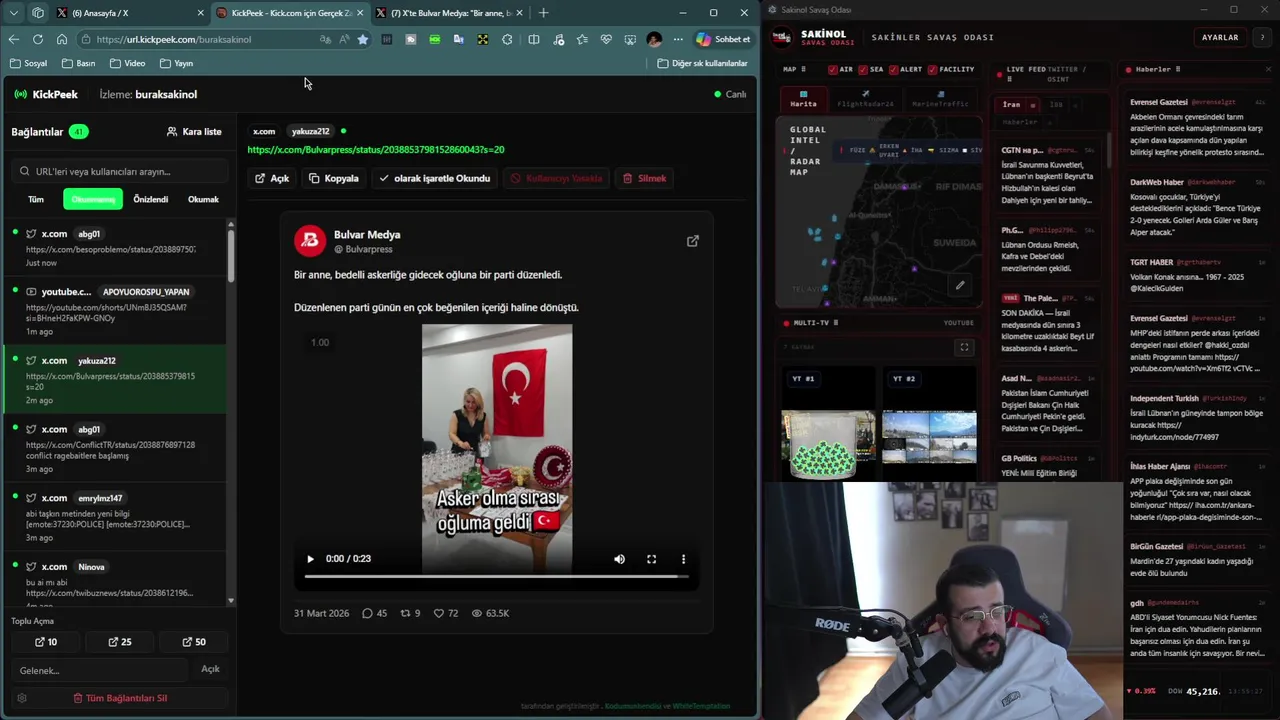Open the video more-options dots
1280x720 pixels.
pyautogui.click(x=683, y=559)
